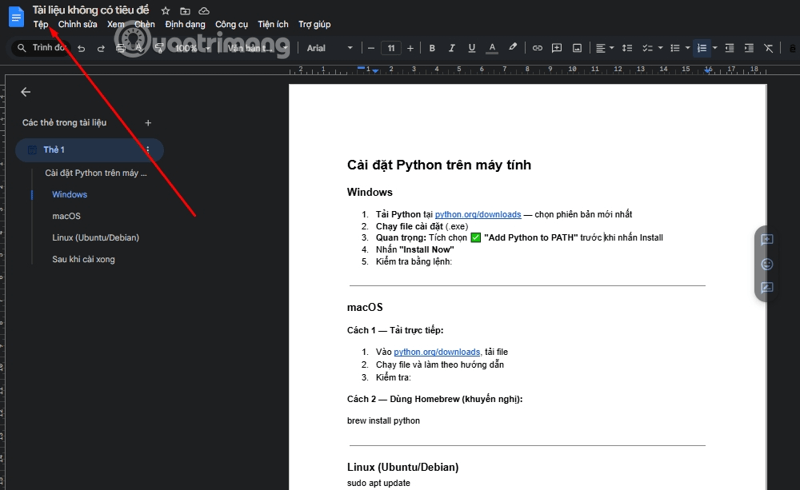This screenshot has height=490, width=800.
Task: Open the Arial font dropdown
Action: tap(325, 48)
